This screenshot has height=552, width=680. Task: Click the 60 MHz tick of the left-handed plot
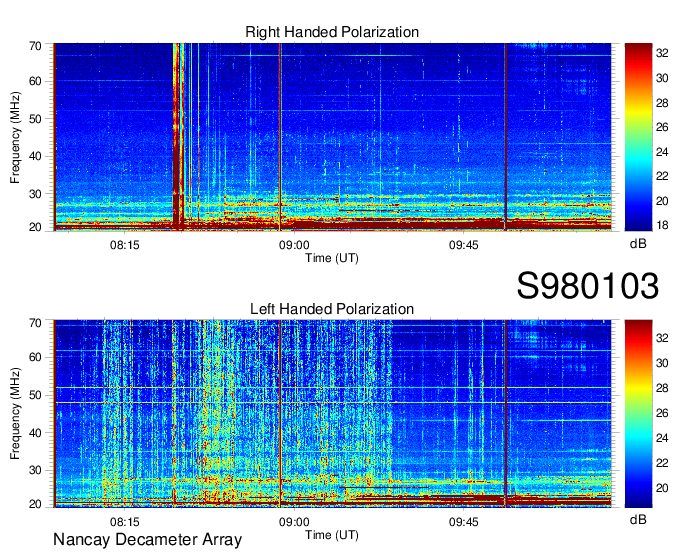[x=35, y=357]
